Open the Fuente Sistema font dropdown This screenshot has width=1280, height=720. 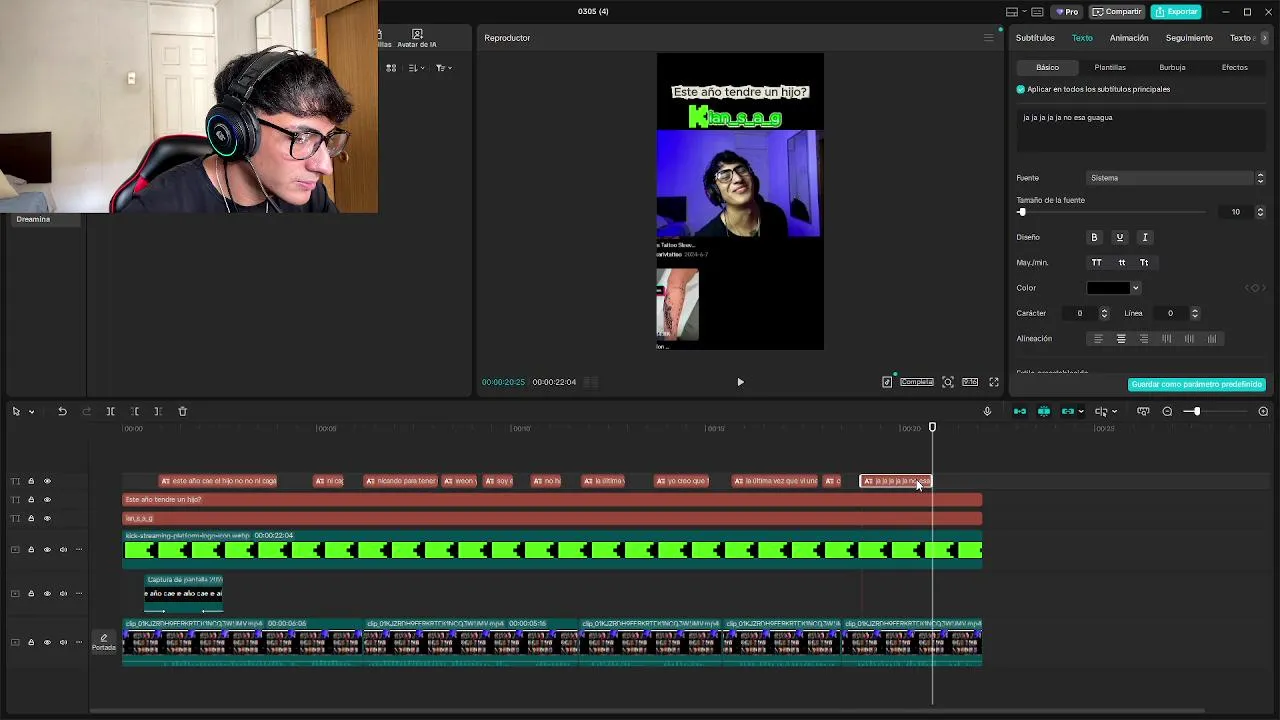coord(1176,178)
